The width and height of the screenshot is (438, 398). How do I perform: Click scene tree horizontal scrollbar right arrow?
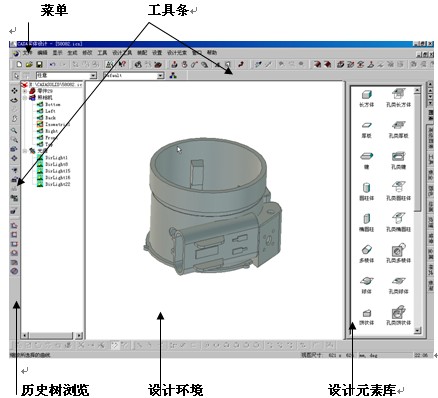point(79,335)
